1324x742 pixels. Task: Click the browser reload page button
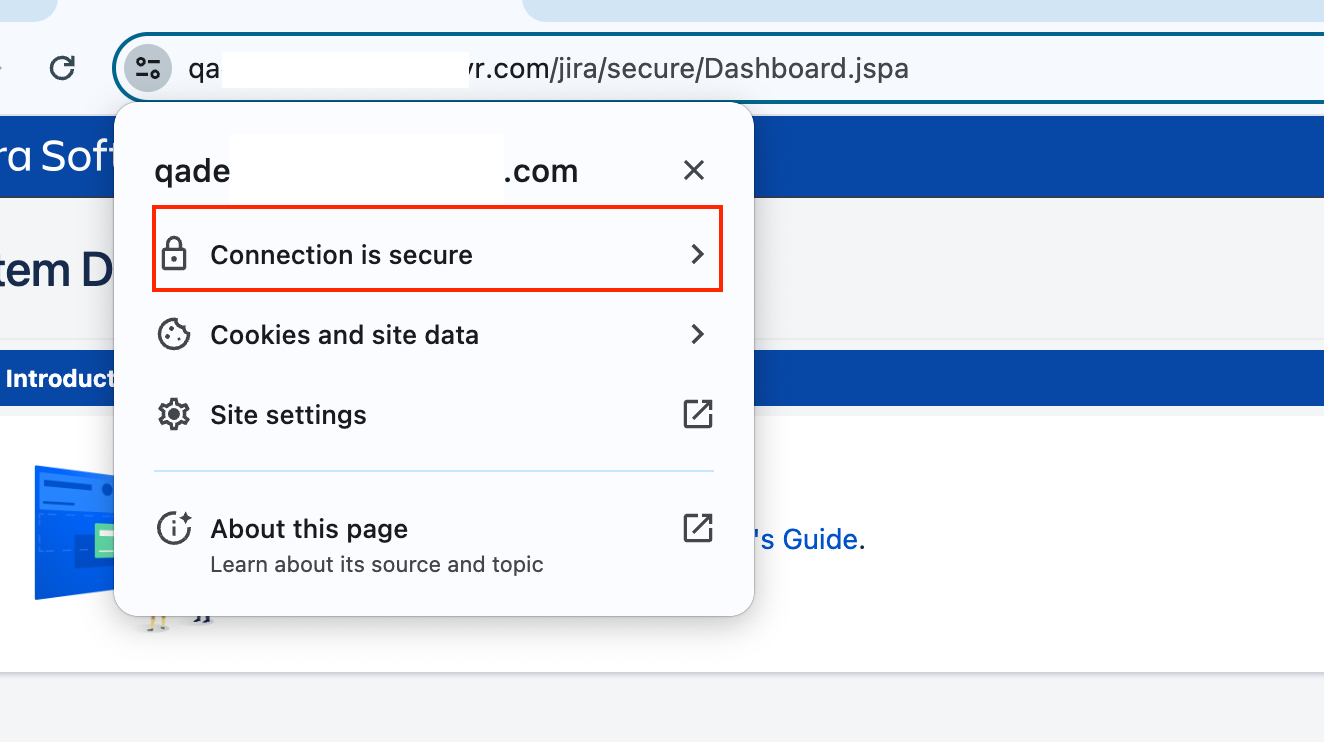pyautogui.click(x=63, y=68)
